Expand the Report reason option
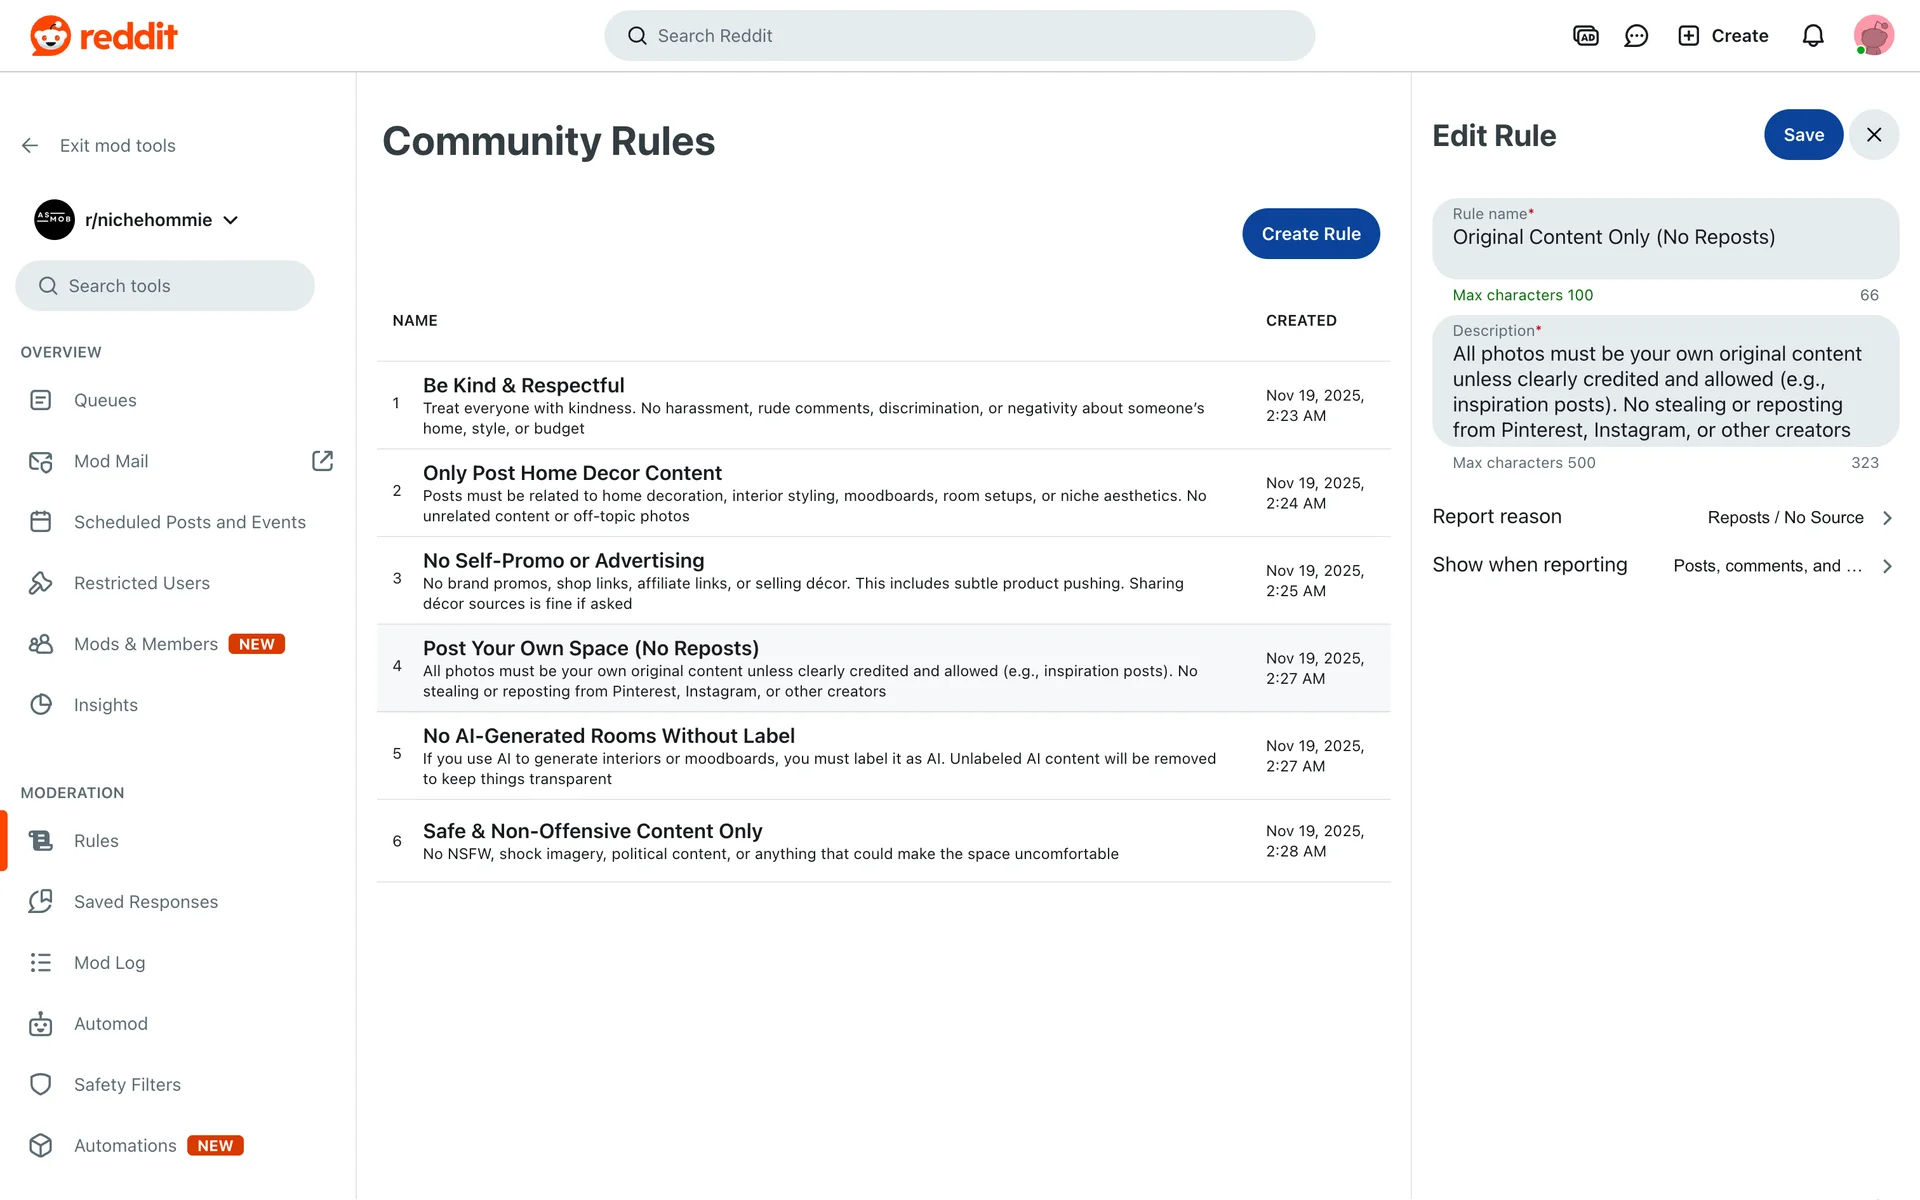 1664,517
